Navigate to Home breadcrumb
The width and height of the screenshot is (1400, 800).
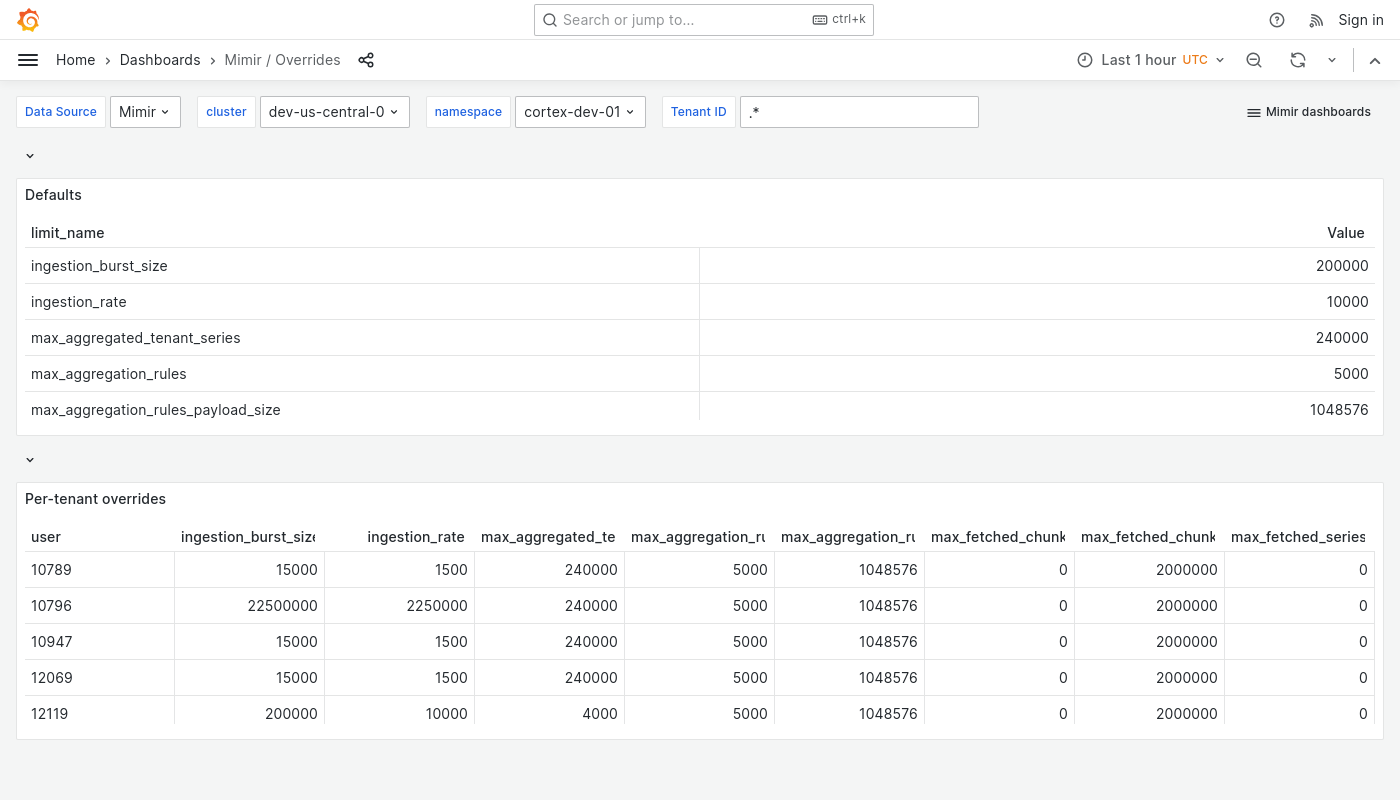pos(75,60)
